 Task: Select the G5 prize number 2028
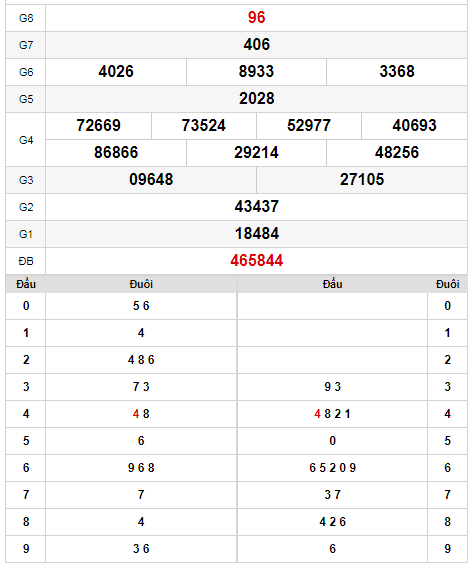[x=256, y=99]
